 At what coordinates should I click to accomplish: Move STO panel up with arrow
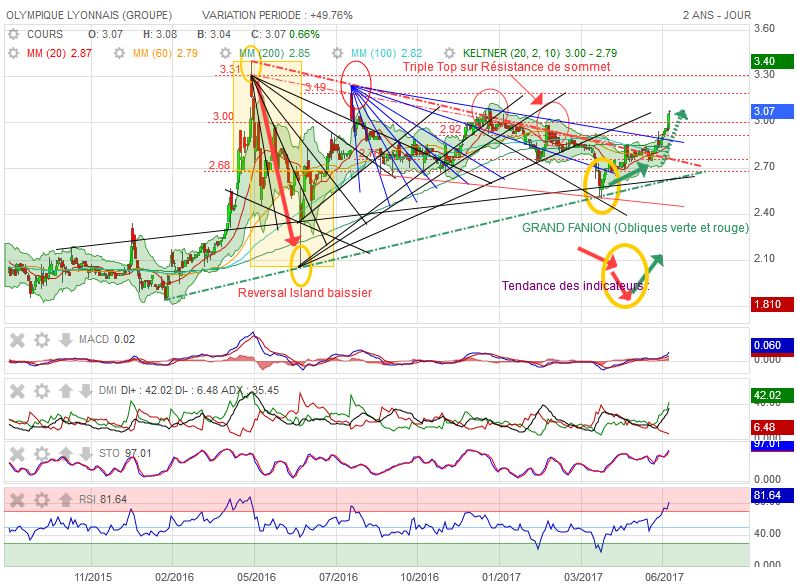66,453
